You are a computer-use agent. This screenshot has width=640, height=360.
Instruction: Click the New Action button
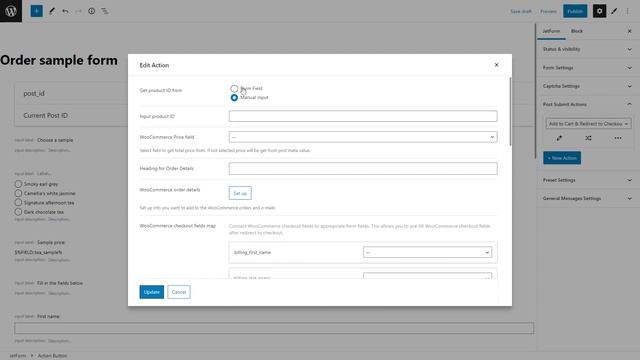click(562, 158)
